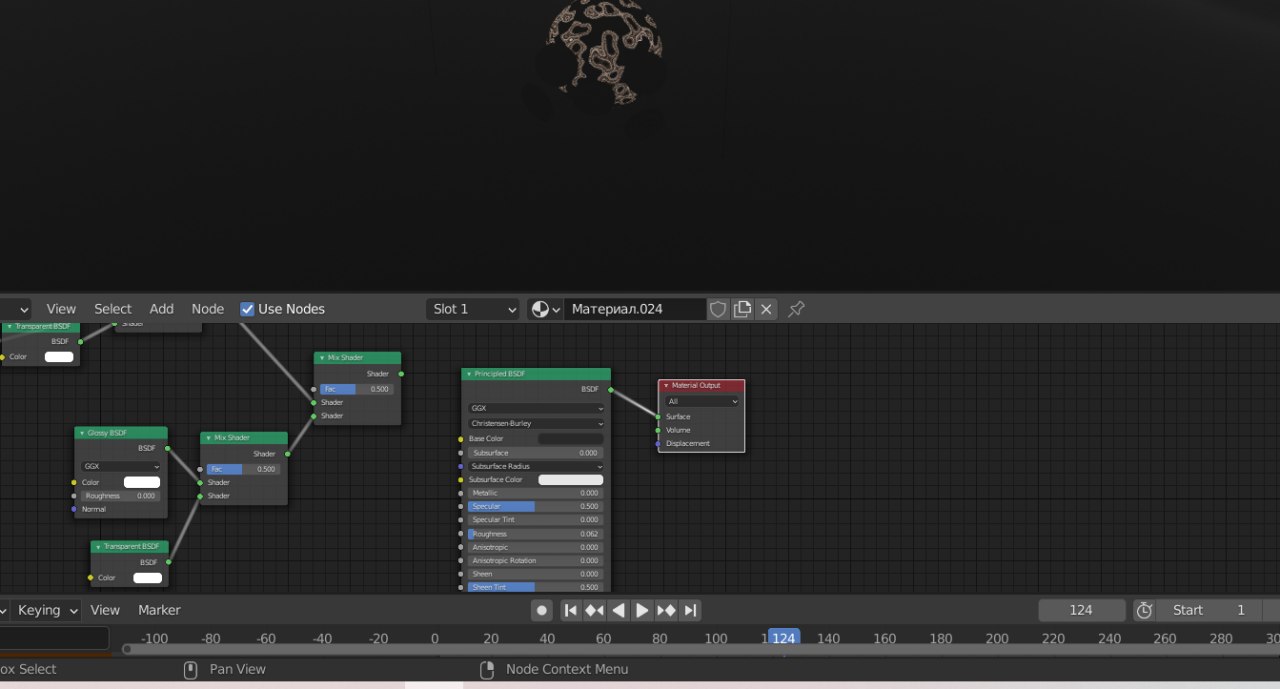Open the Marker menu
Screen dimensions: 1280x689
tap(159, 610)
